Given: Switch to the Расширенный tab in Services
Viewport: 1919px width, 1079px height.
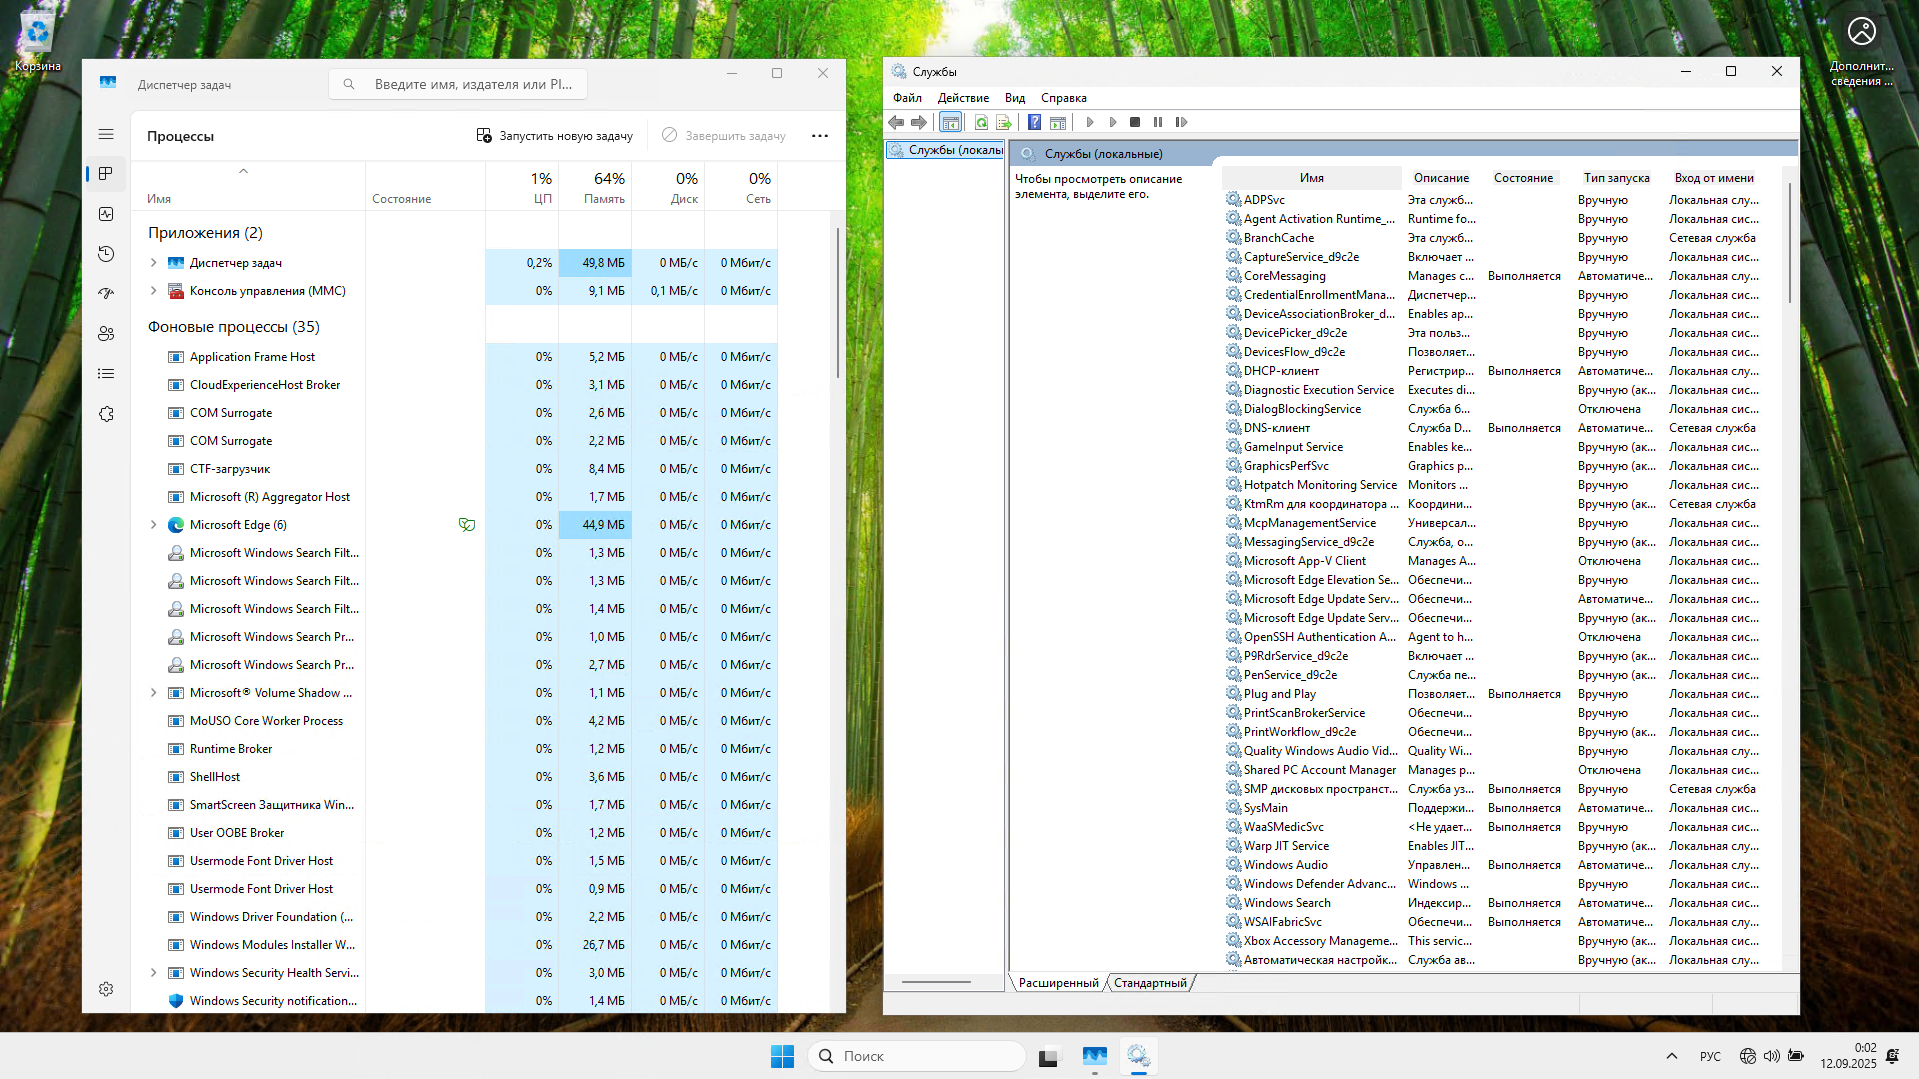Looking at the screenshot, I should 1058,983.
